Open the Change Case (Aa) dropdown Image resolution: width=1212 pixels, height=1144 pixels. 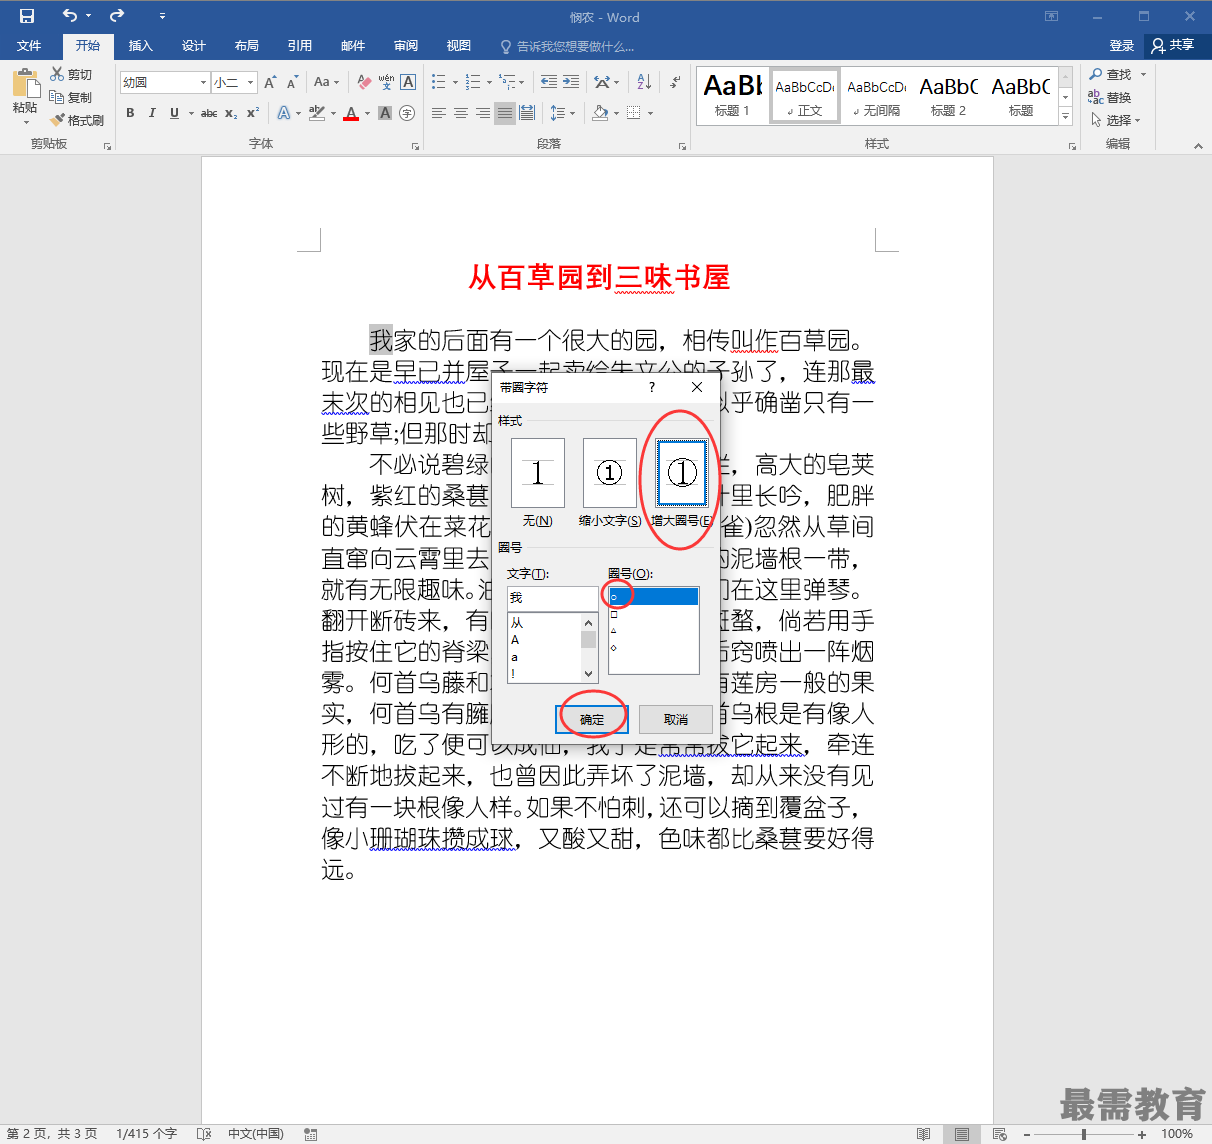pyautogui.click(x=326, y=82)
